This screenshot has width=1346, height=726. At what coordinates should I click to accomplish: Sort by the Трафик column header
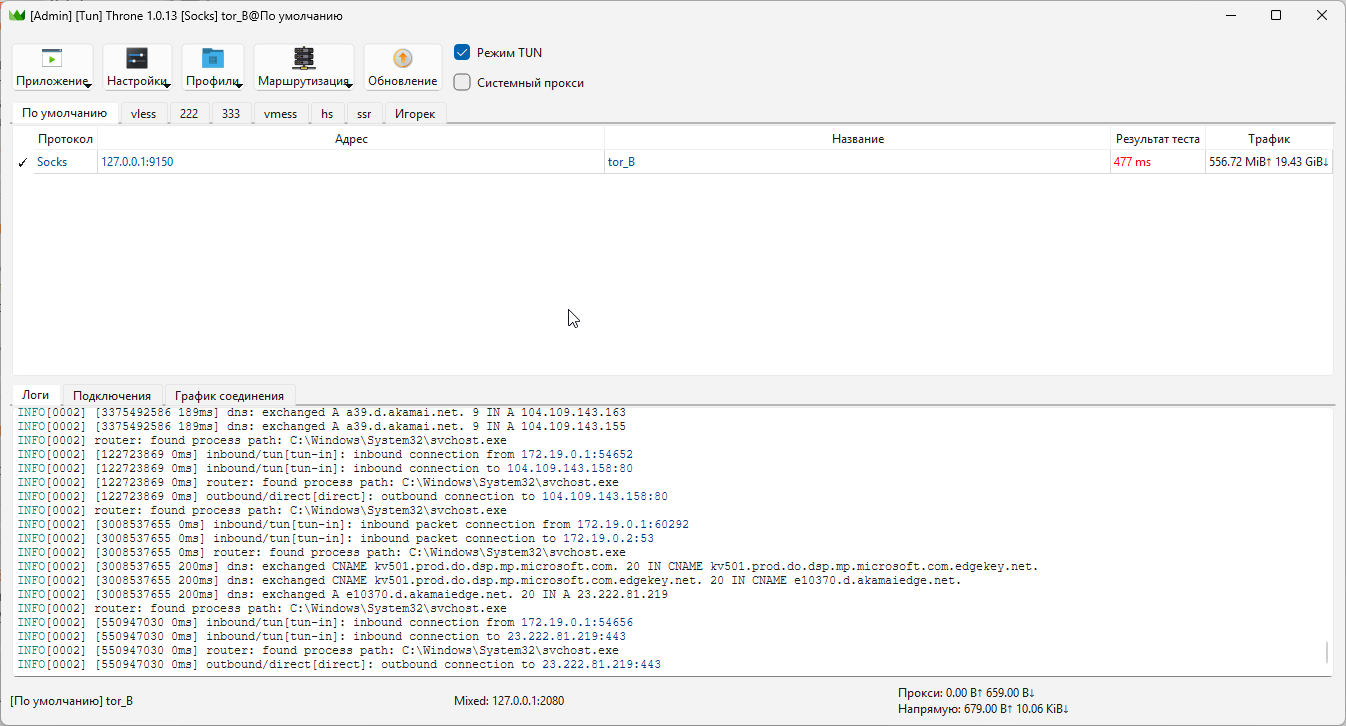[1269, 139]
